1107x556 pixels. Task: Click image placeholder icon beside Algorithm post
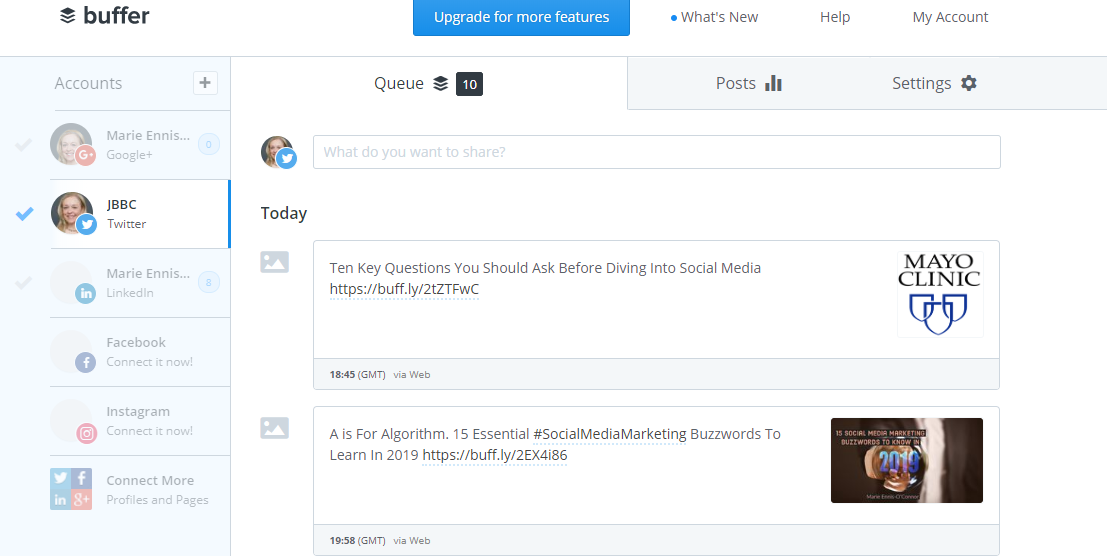(274, 428)
